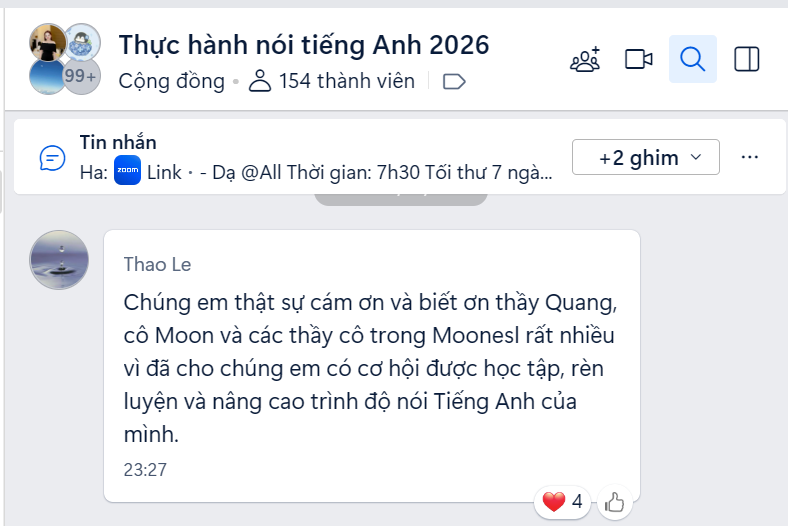Open the add members icon
Screen dimensions: 788x526
tap(585, 59)
